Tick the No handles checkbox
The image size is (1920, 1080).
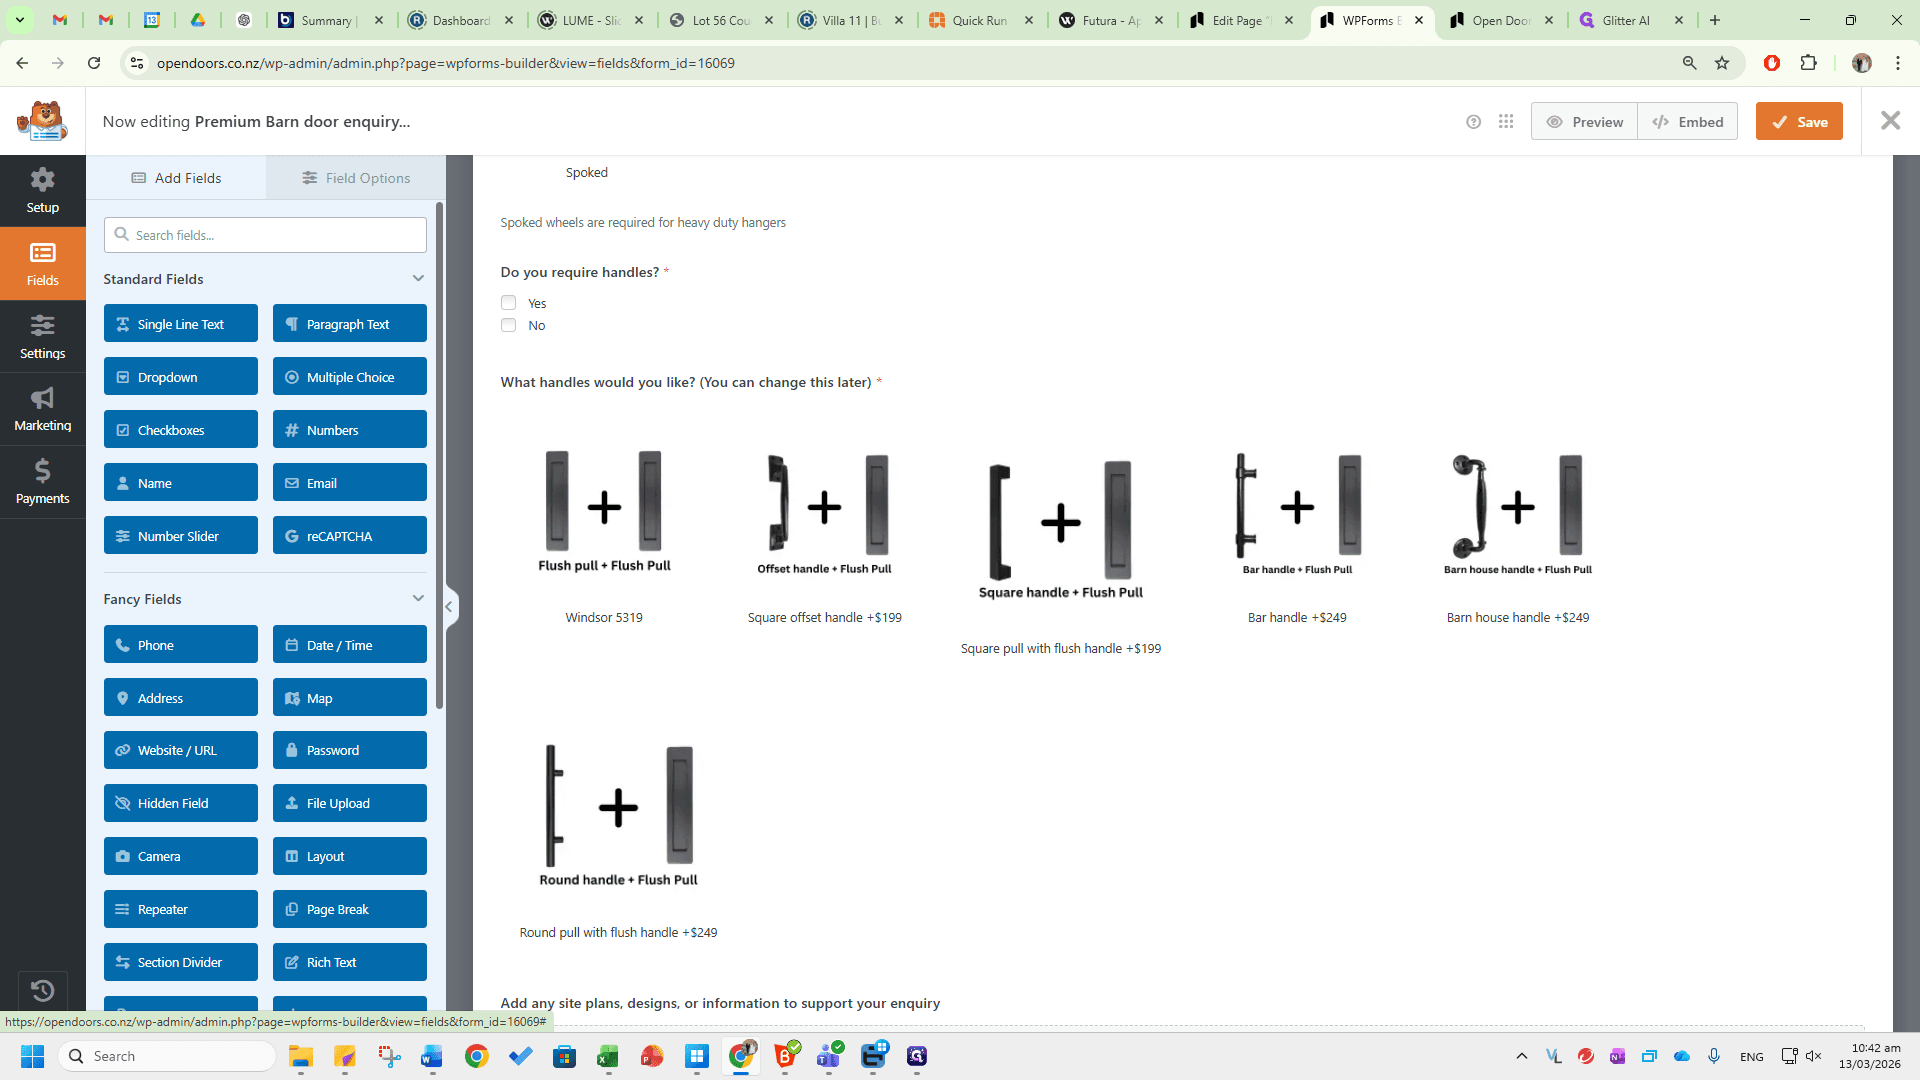508,325
